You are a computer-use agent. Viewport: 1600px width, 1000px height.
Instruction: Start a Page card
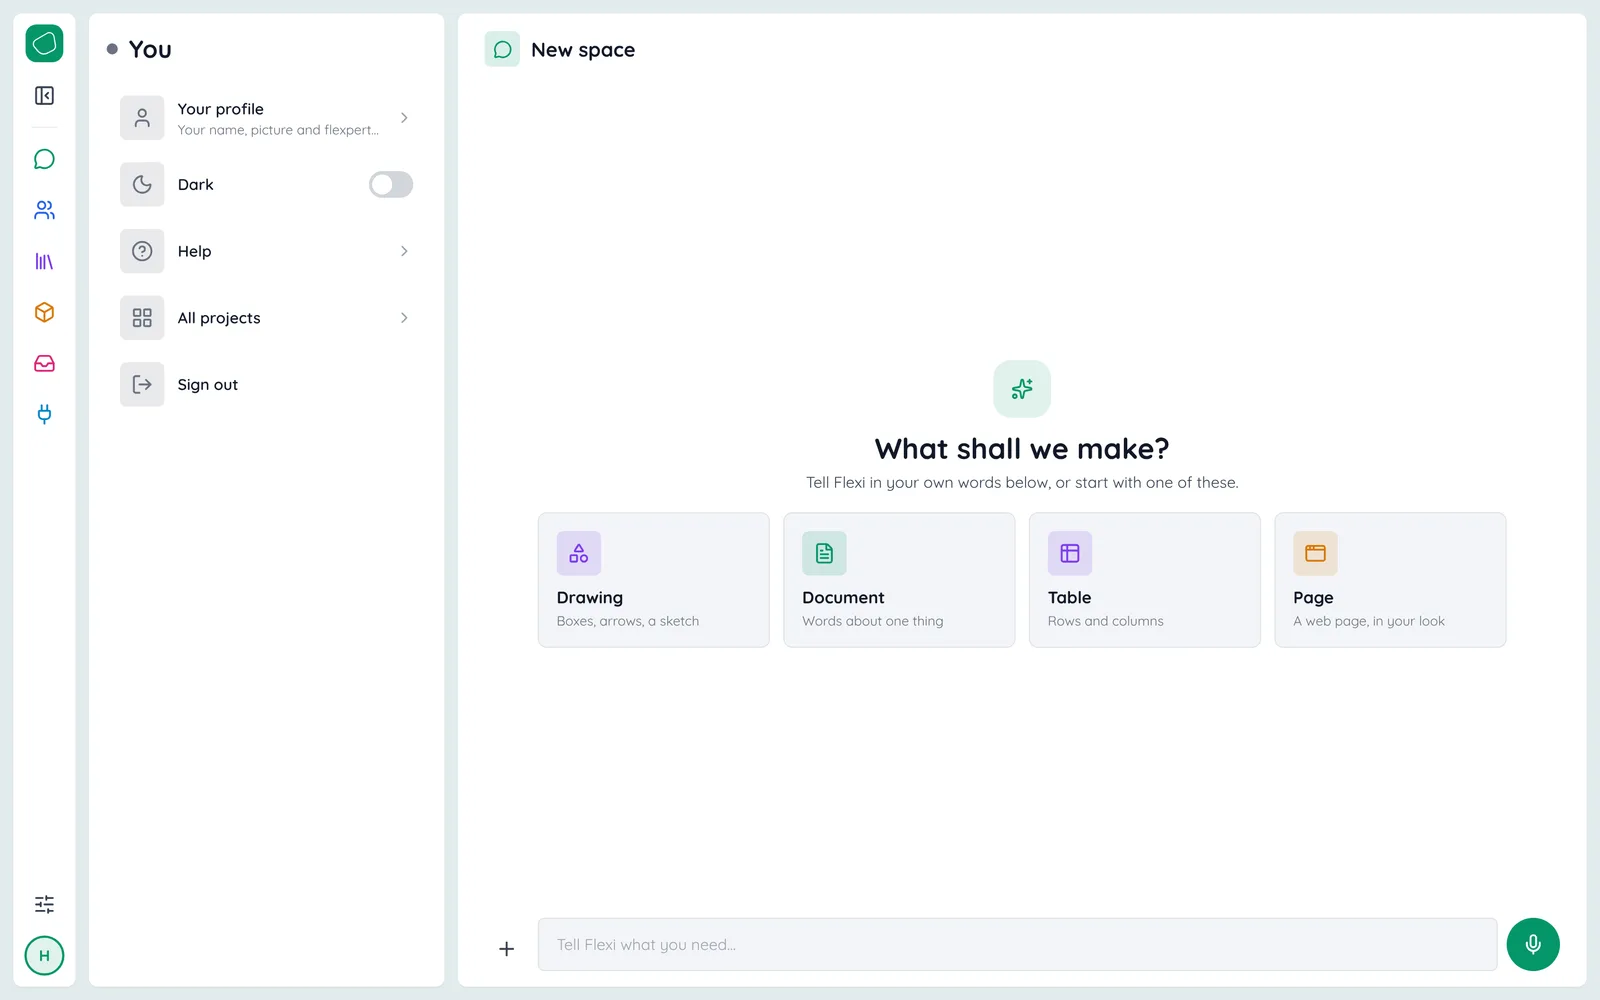[1390, 580]
